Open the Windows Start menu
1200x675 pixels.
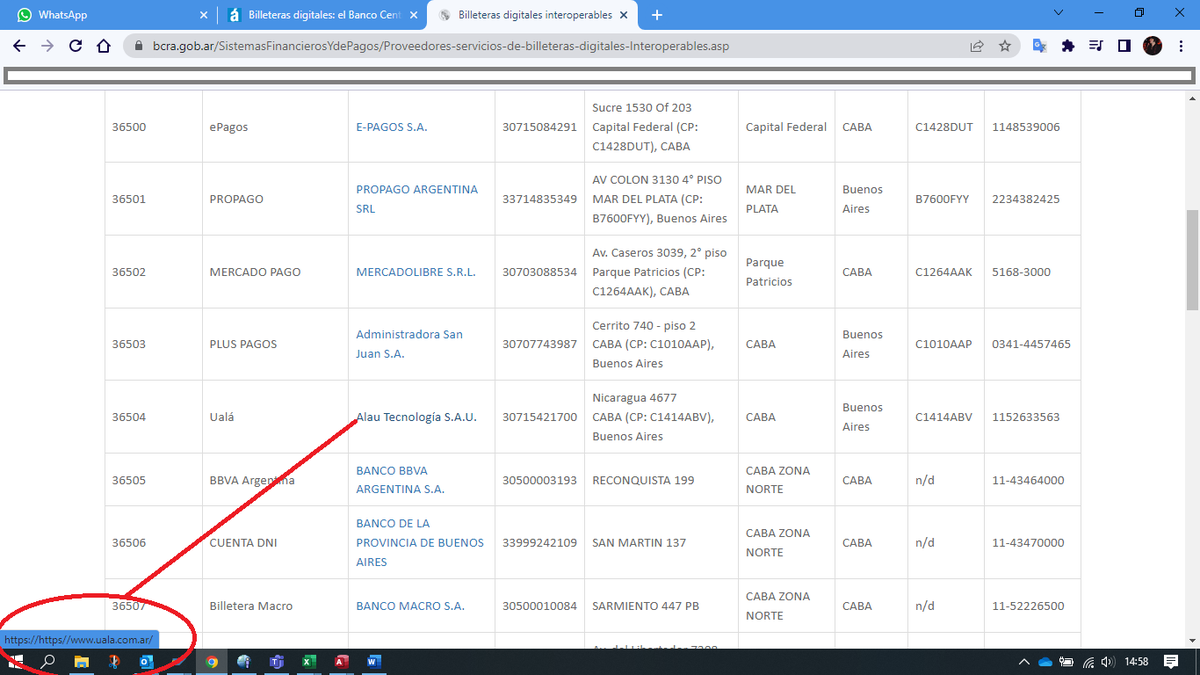[15, 662]
